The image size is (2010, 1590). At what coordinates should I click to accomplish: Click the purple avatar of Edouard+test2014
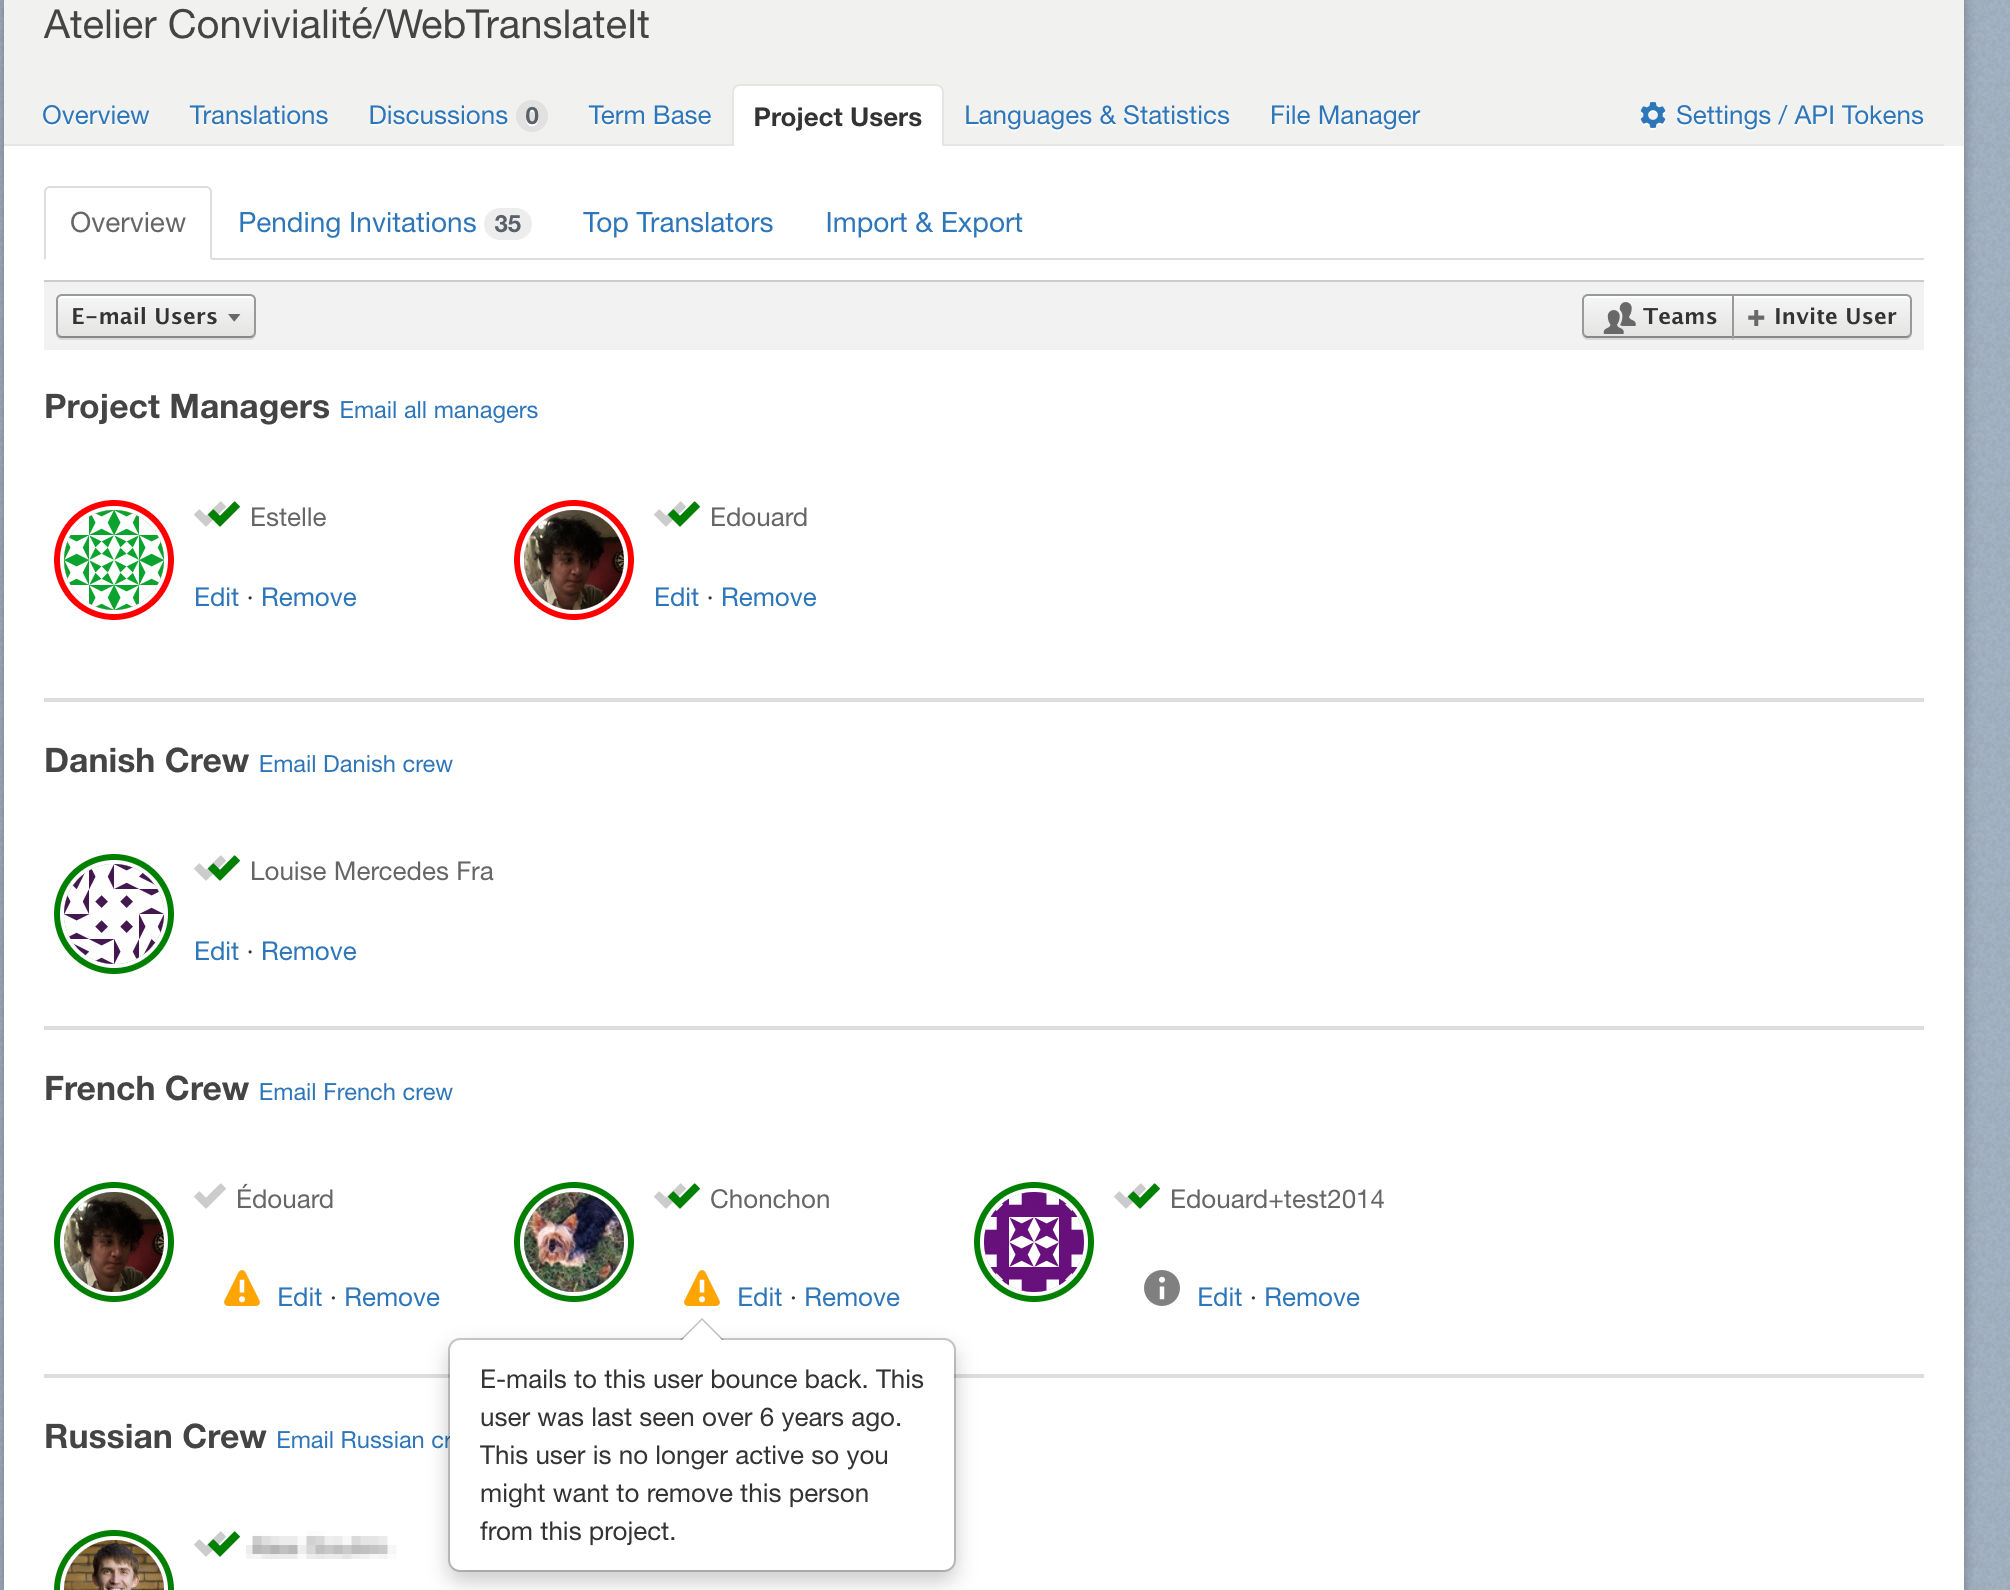1033,1242
